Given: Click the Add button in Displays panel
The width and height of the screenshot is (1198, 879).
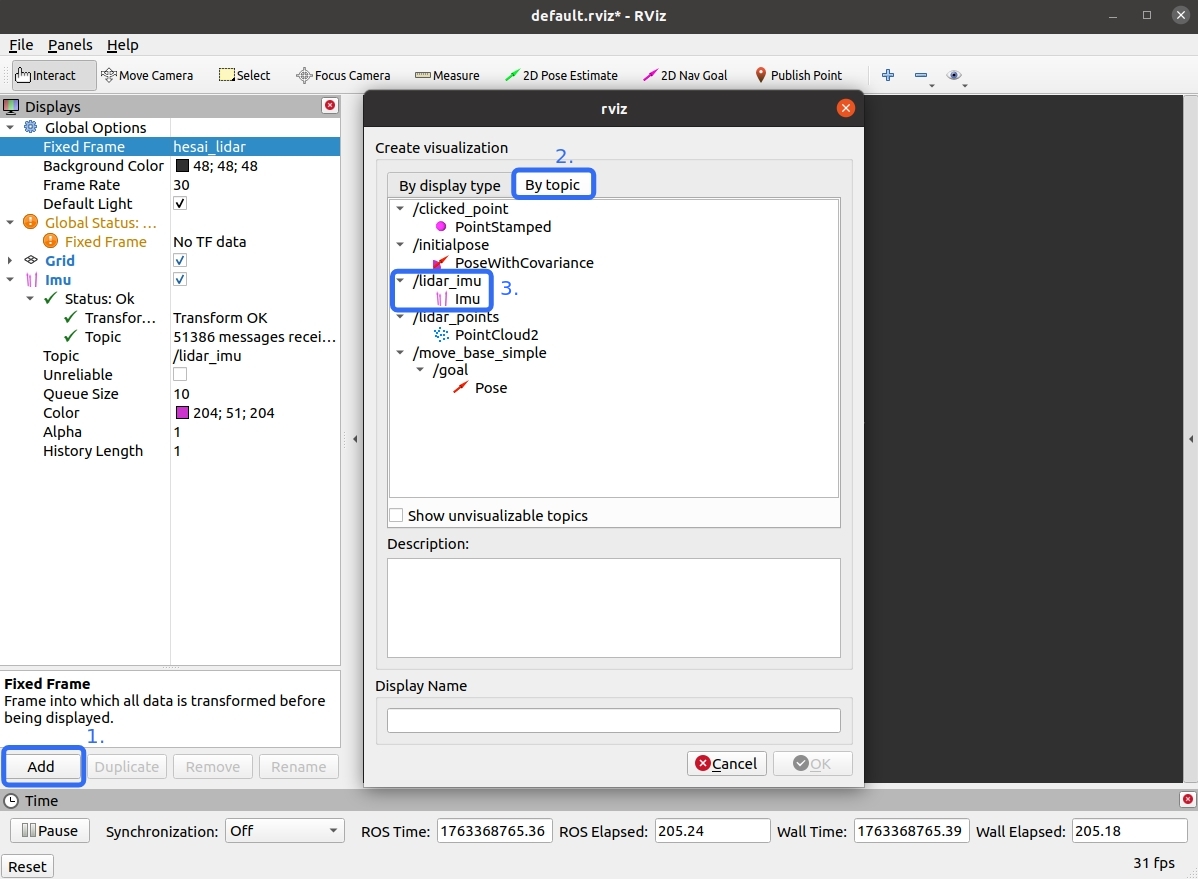Looking at the screenshot, I should tap(42, 766).
